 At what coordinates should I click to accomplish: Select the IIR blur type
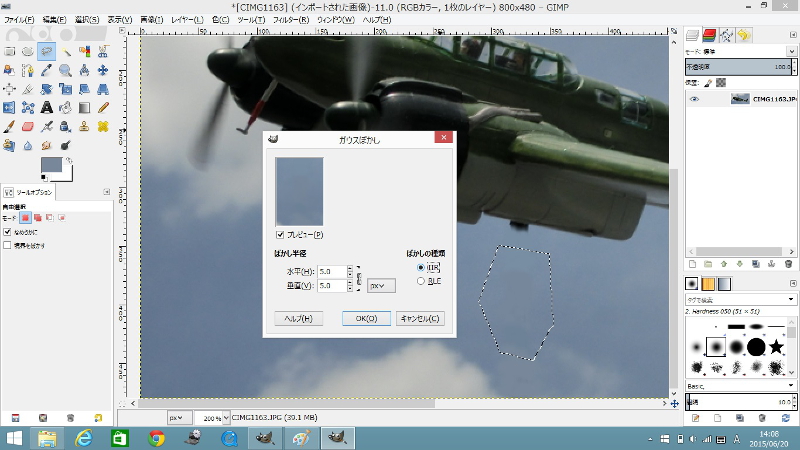pyautogui.click(x=421, y=268)
